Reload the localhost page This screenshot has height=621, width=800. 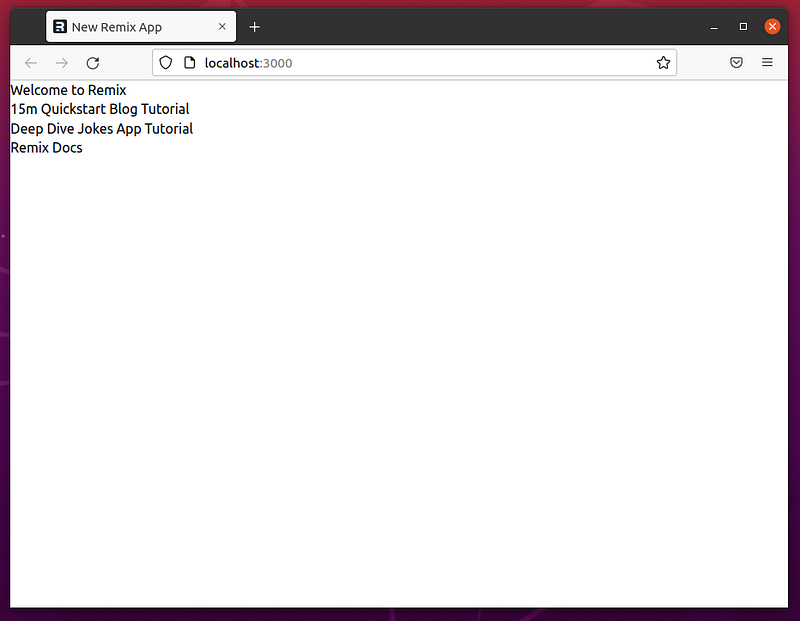tap(93, 63)
